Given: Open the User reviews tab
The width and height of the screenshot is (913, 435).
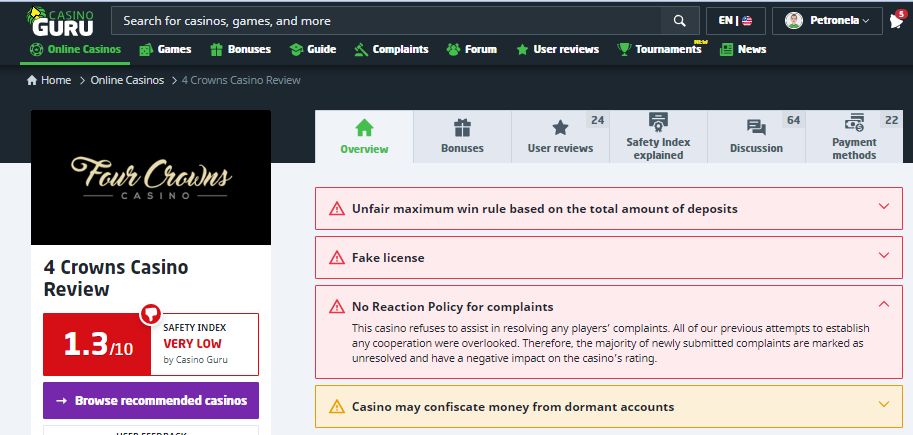Looking at the screenshot, I should [x=560, y=137].
